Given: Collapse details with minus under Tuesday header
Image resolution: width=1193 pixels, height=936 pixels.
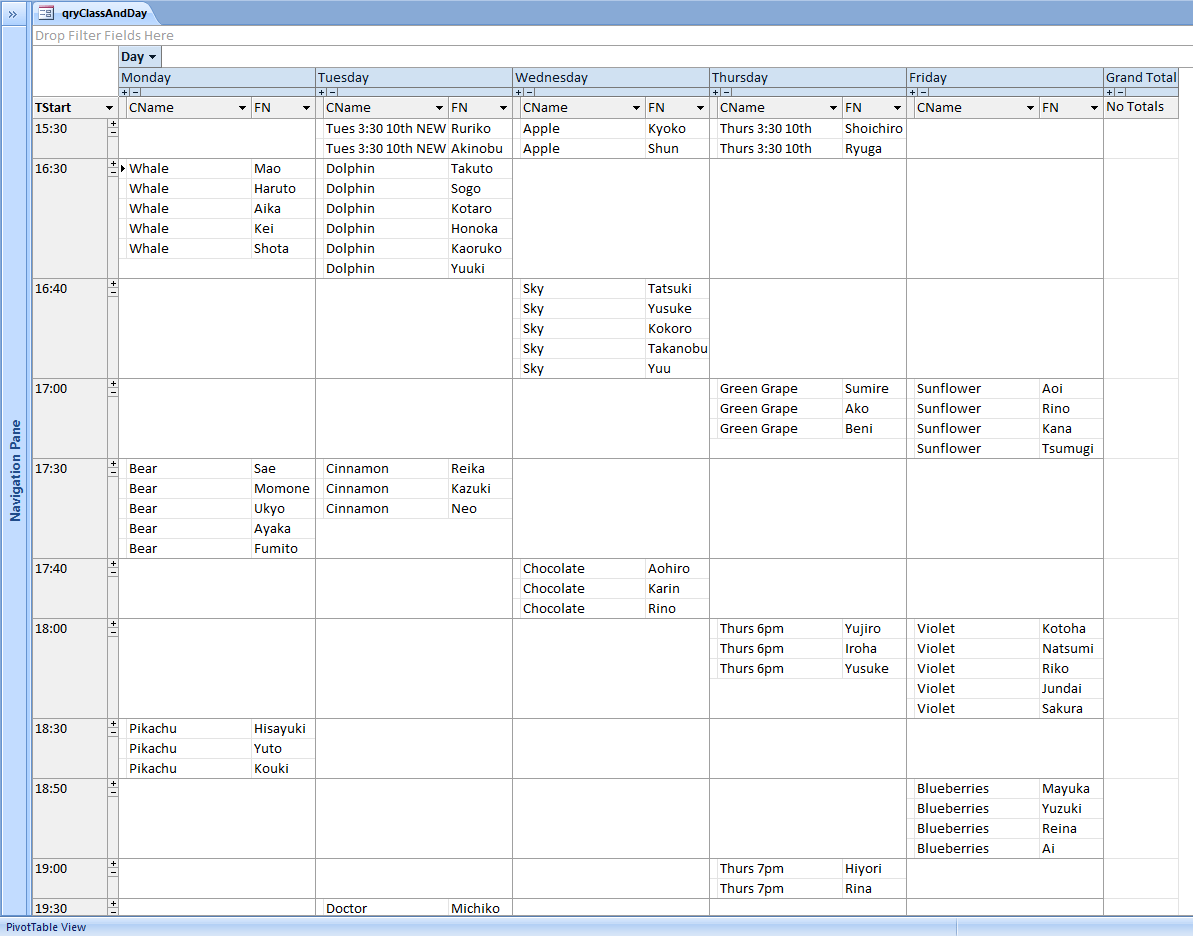Looking at the screenshot, I should coord(332,92).
